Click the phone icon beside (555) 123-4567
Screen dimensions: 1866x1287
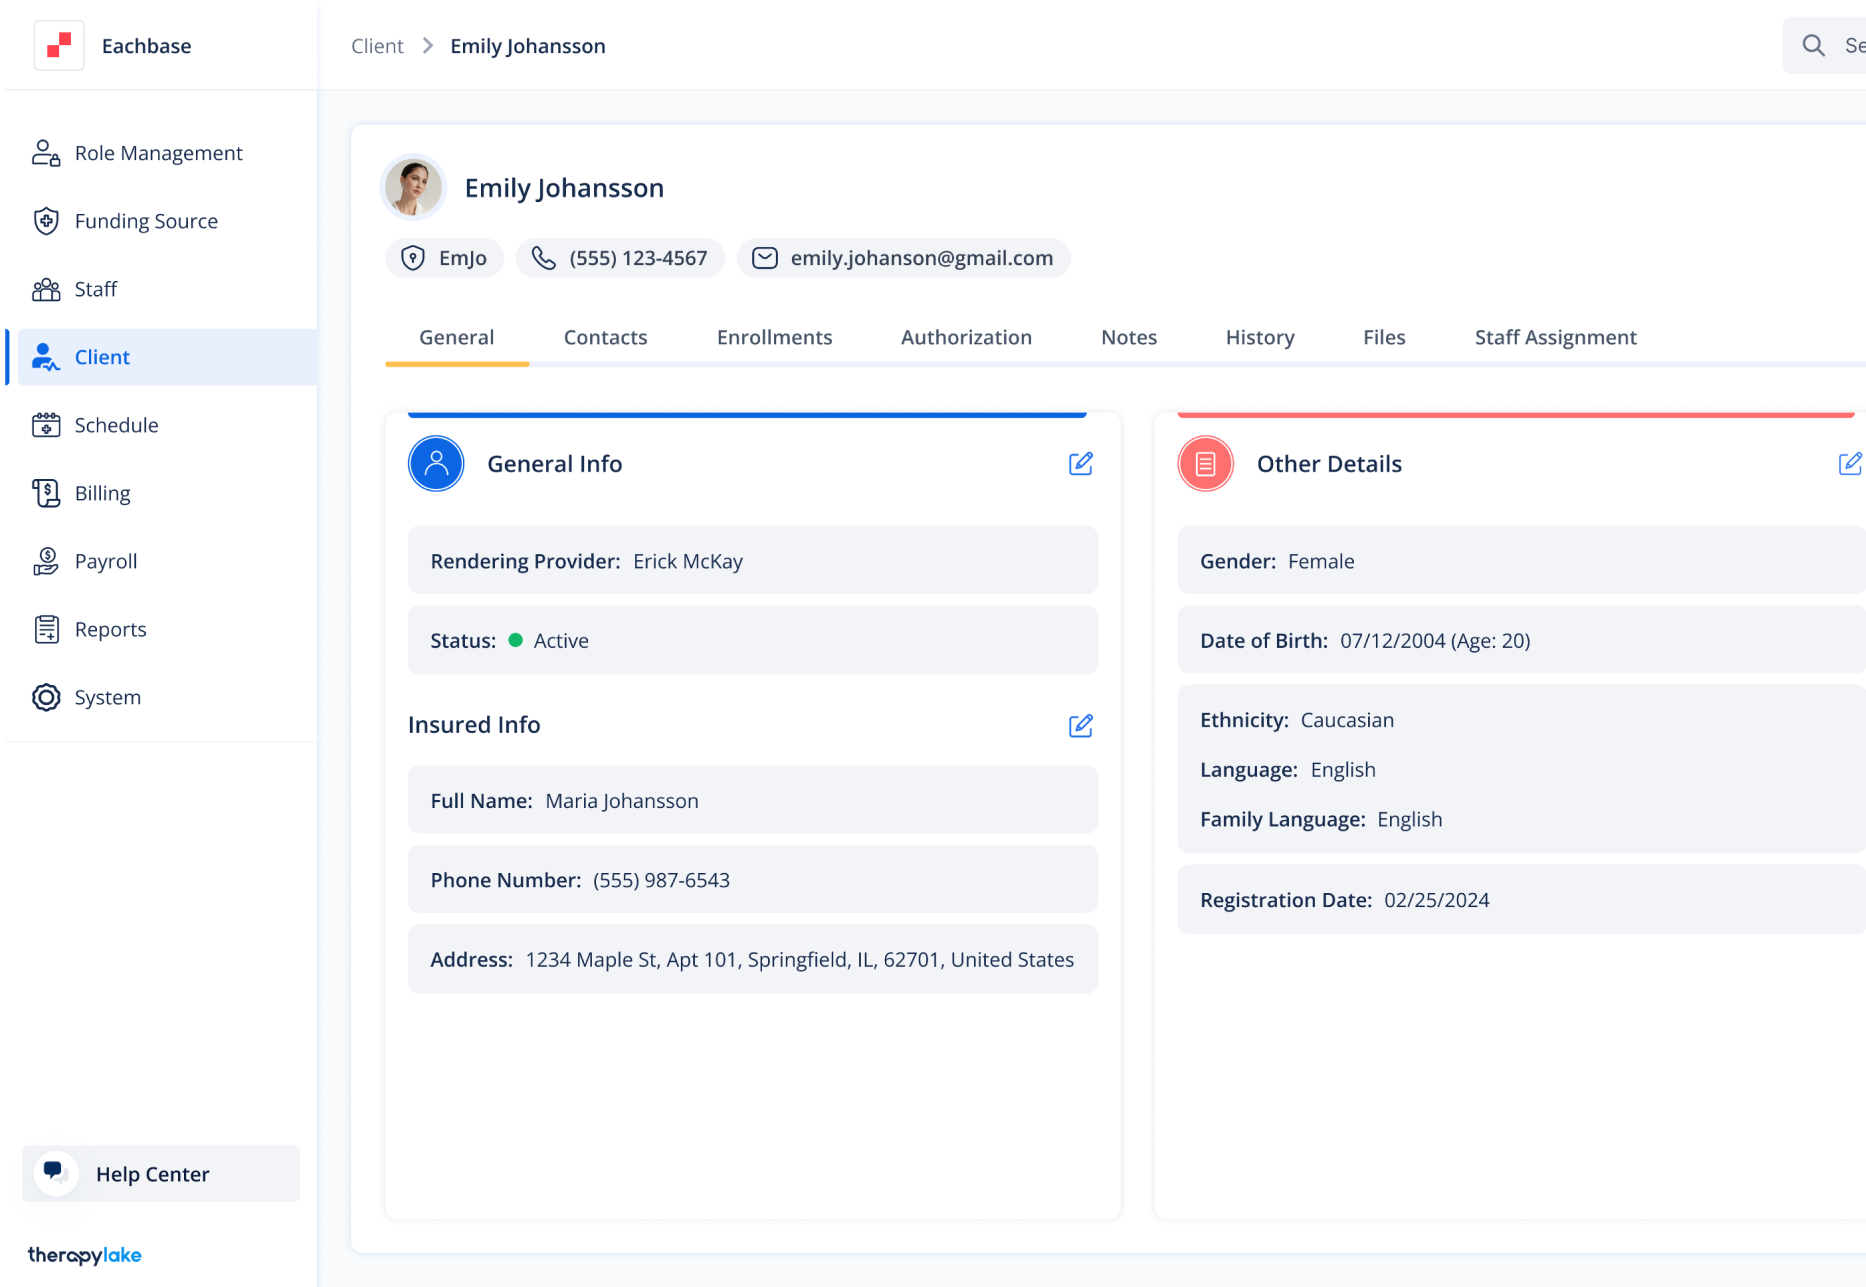543,259
